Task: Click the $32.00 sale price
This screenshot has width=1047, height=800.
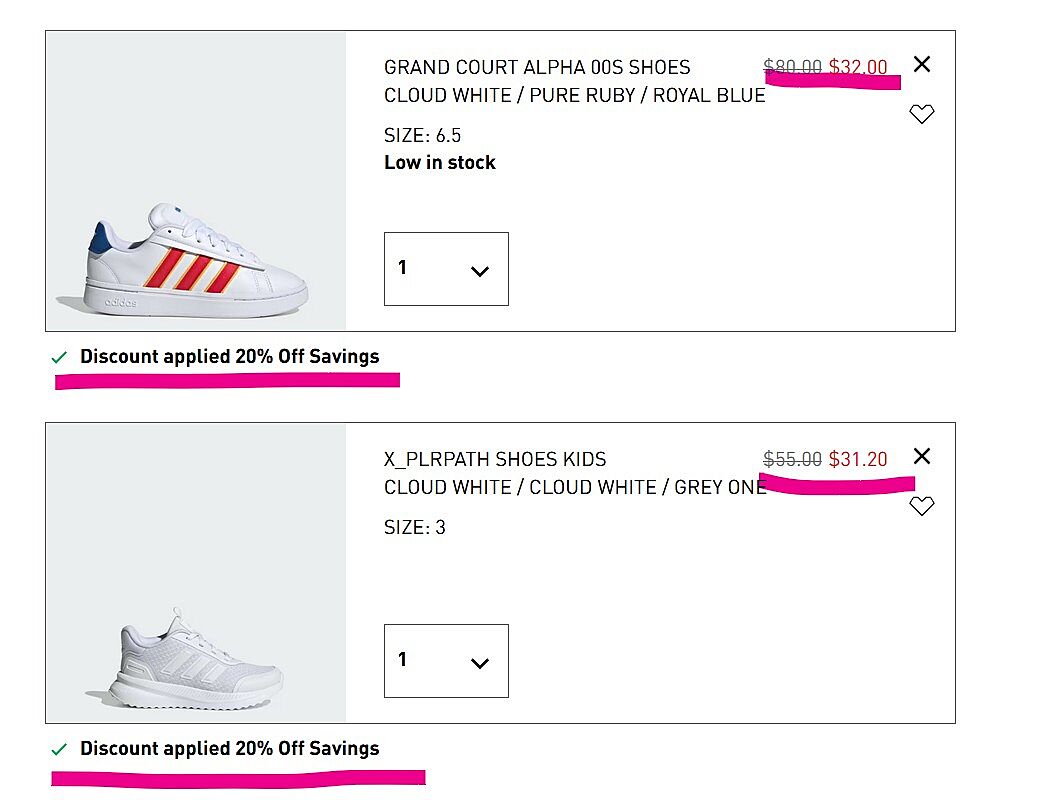Action: (x=858, y=67)
